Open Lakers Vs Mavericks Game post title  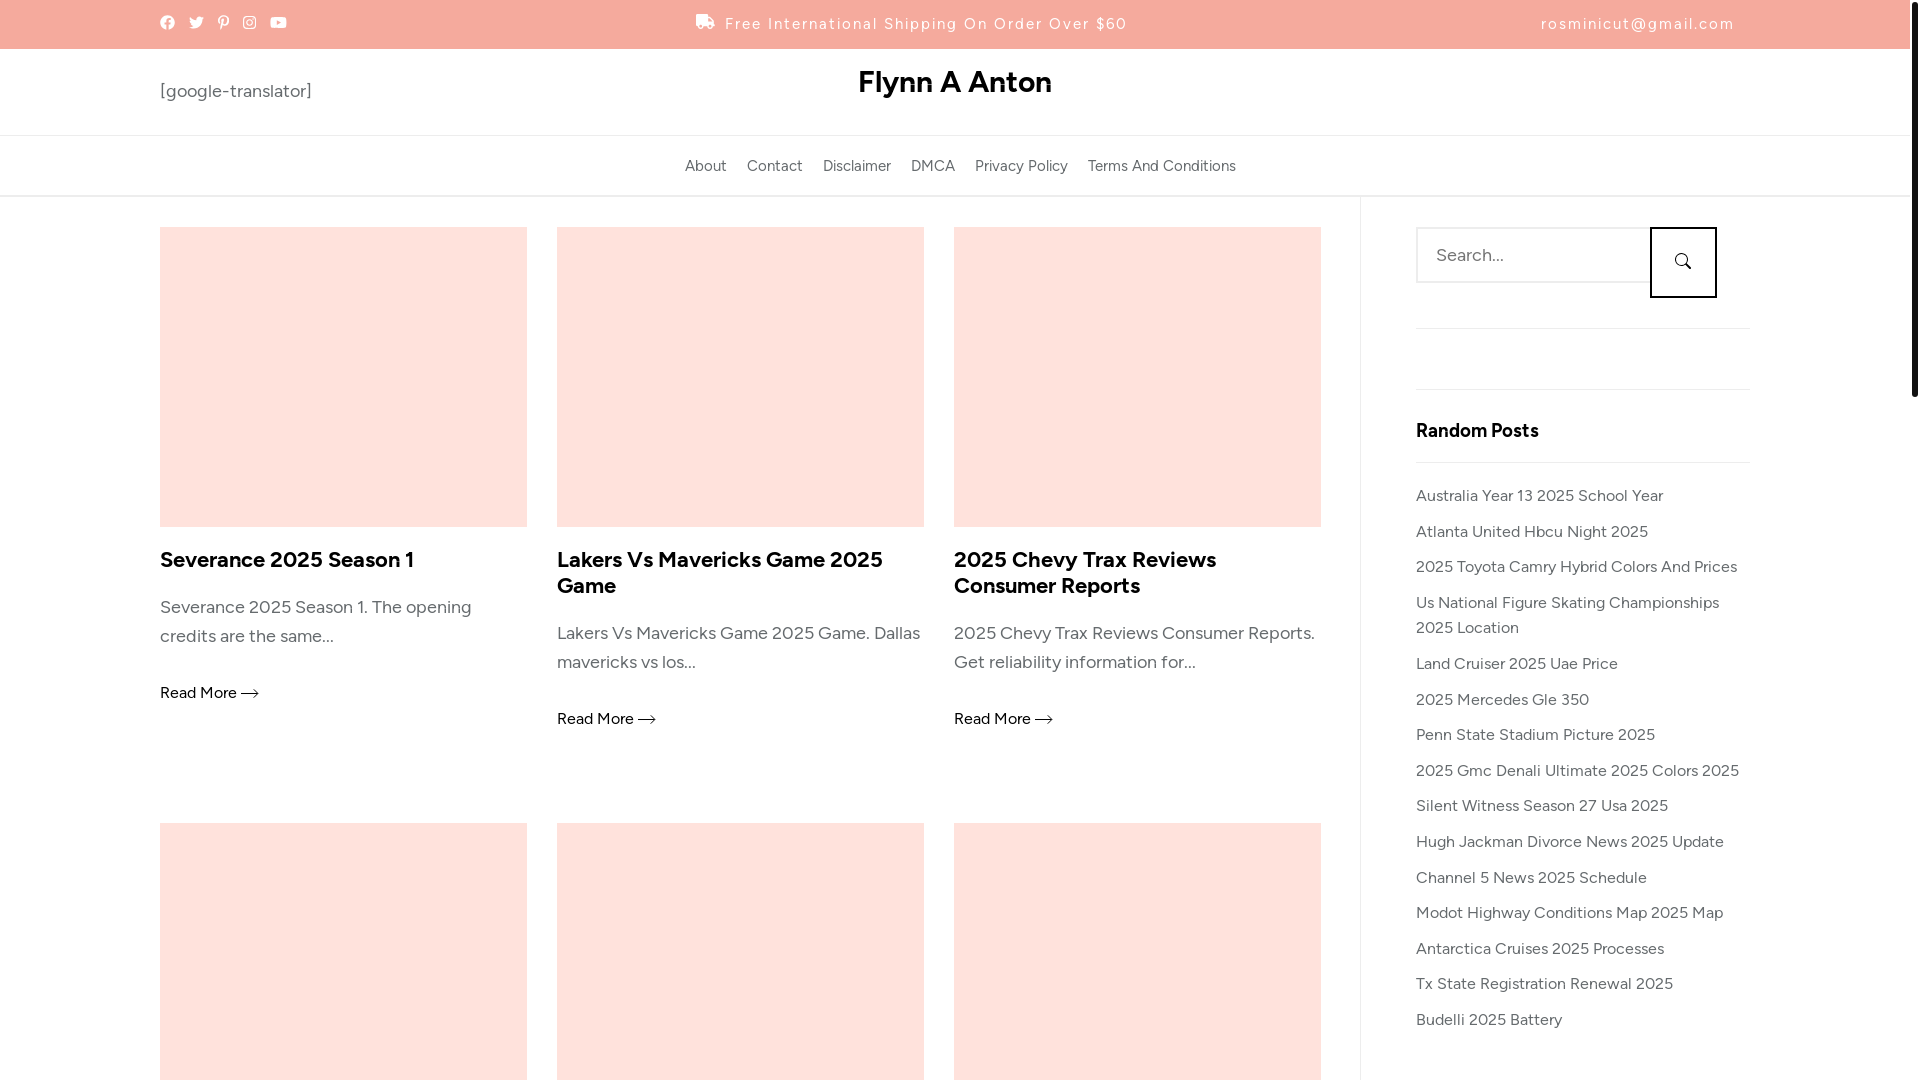(720, 573)
